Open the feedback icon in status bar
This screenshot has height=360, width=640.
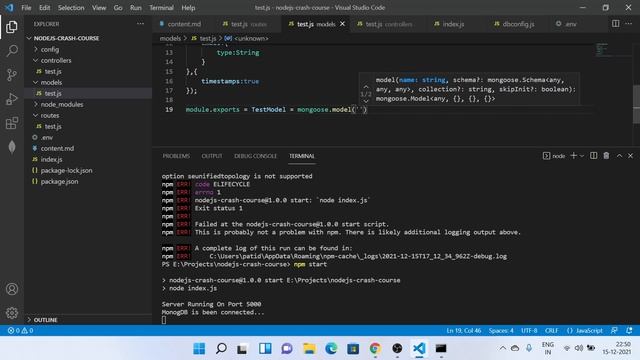pyautogui.click(x=614, y=331)
